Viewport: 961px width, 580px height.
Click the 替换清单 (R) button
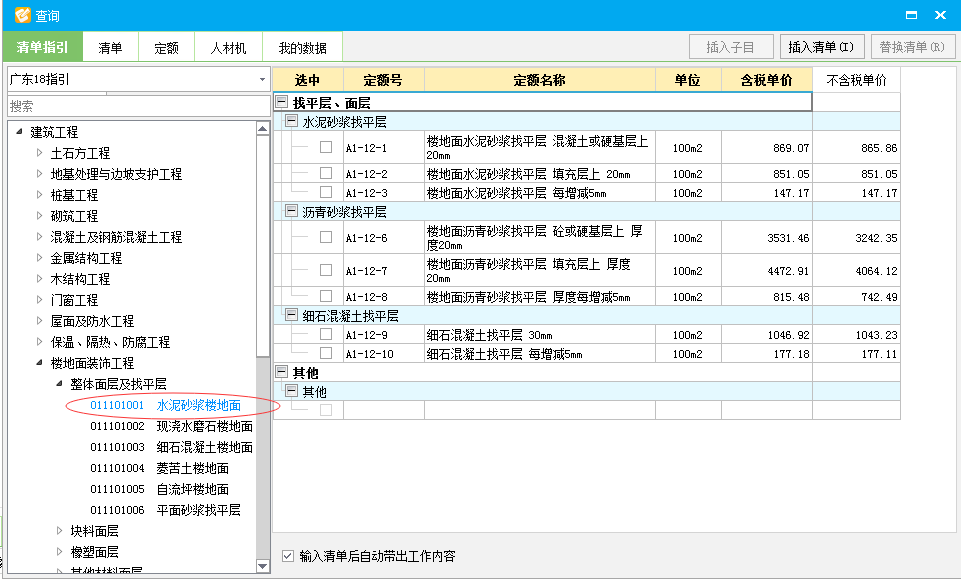click(912, 47)
